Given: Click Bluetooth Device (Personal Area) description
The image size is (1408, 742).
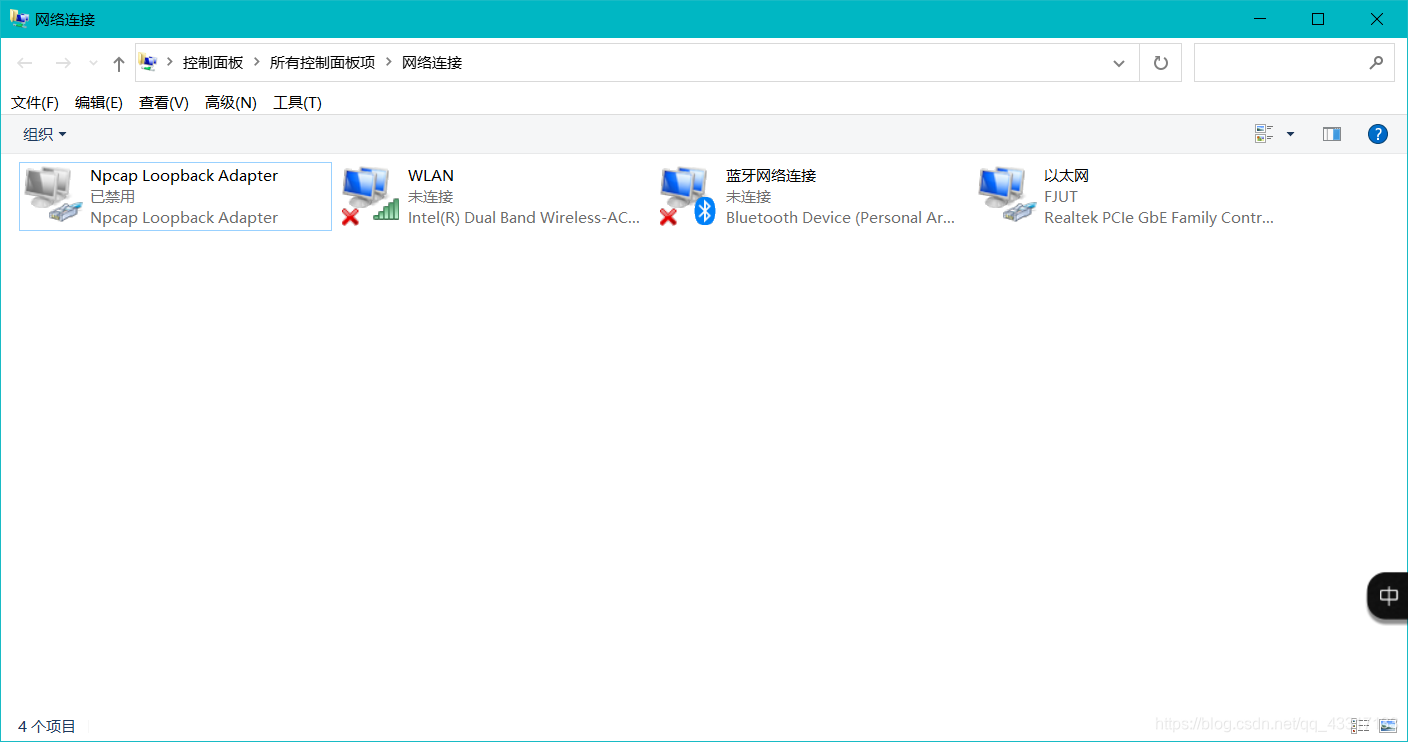Looking at the screenshot, I should [x=841, y=217].
